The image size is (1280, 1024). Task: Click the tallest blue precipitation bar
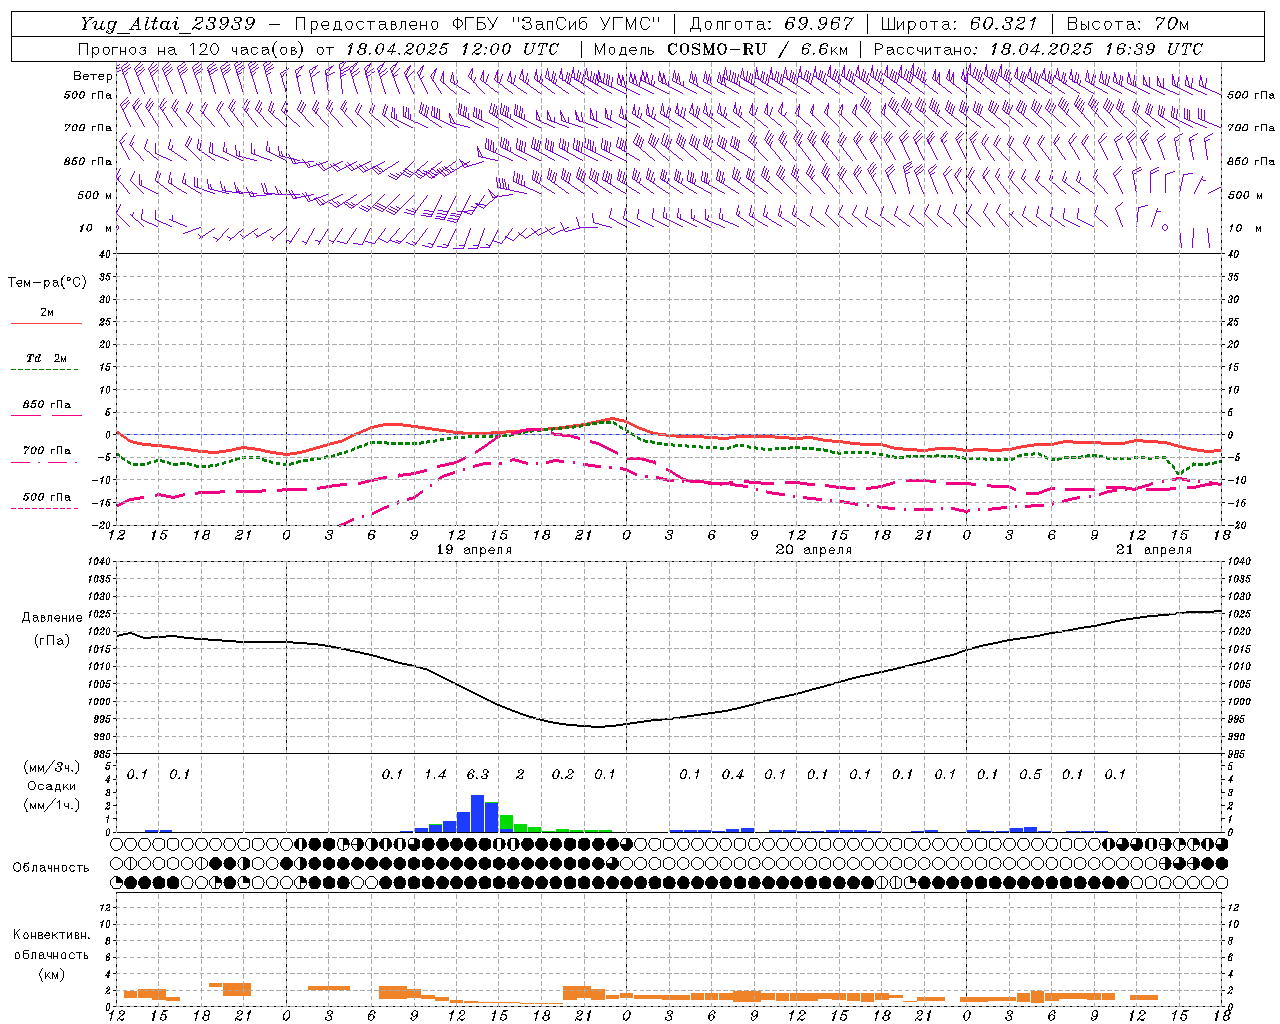(x=478, y=814)
